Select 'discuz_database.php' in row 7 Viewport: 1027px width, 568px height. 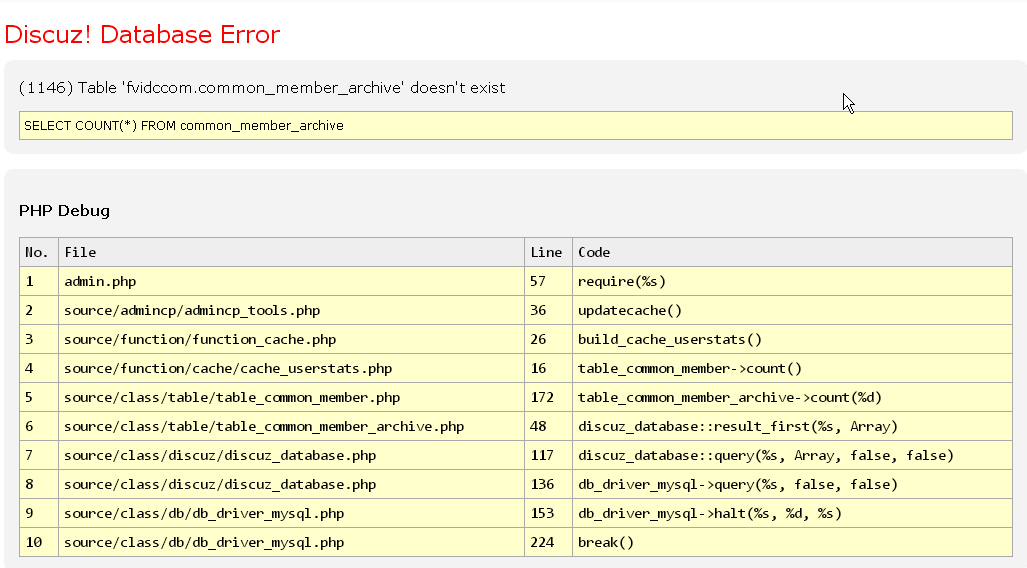[x=220, y=455]
